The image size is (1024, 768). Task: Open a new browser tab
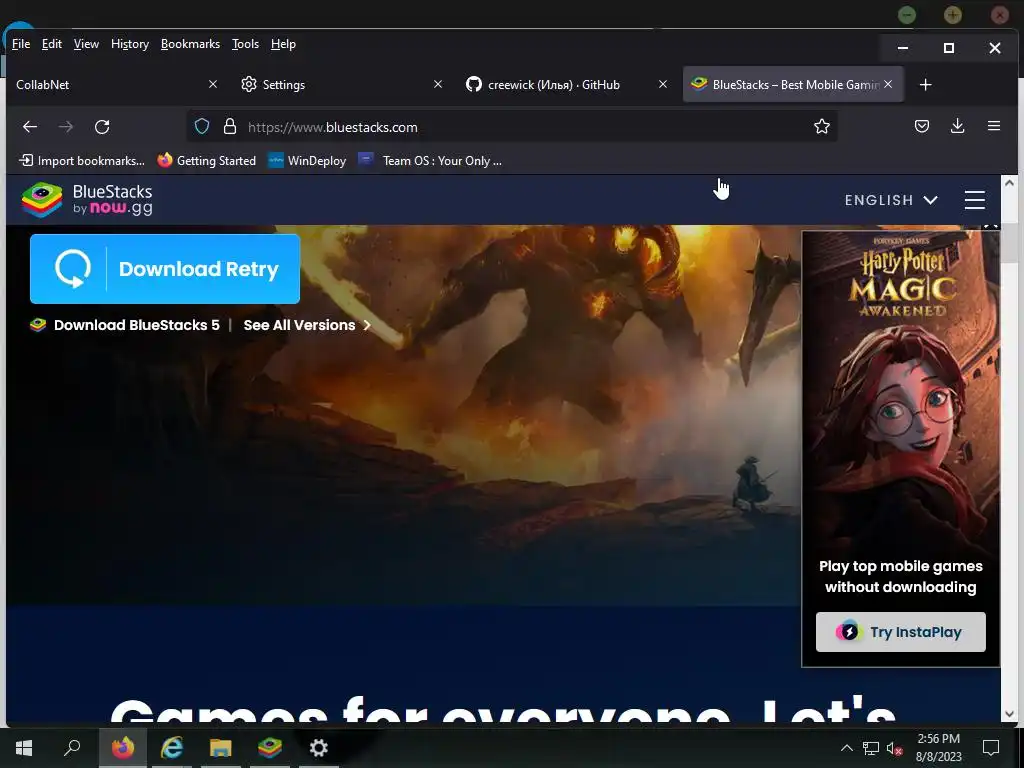(925, 85)
